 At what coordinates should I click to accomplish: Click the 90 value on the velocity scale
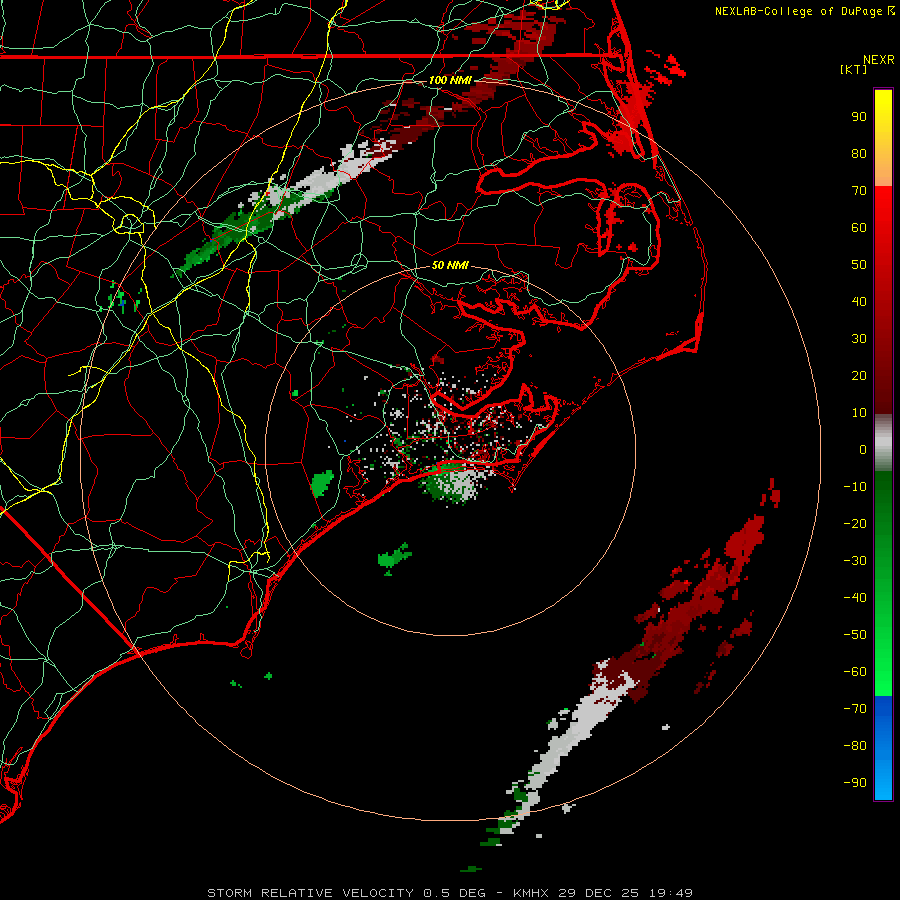coord(859,117)
